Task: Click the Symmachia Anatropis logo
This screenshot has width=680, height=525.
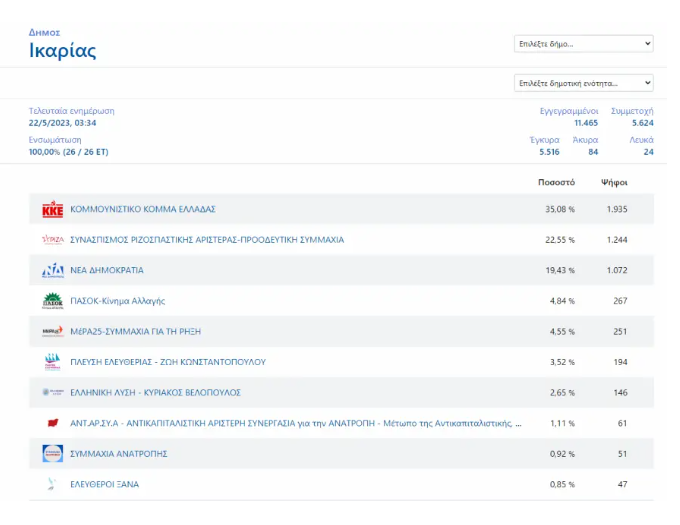Action: coord(52,453)
